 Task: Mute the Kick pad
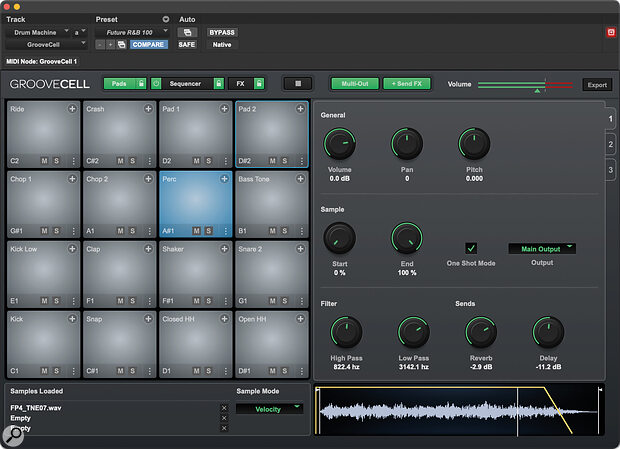(x=44, y=371)
